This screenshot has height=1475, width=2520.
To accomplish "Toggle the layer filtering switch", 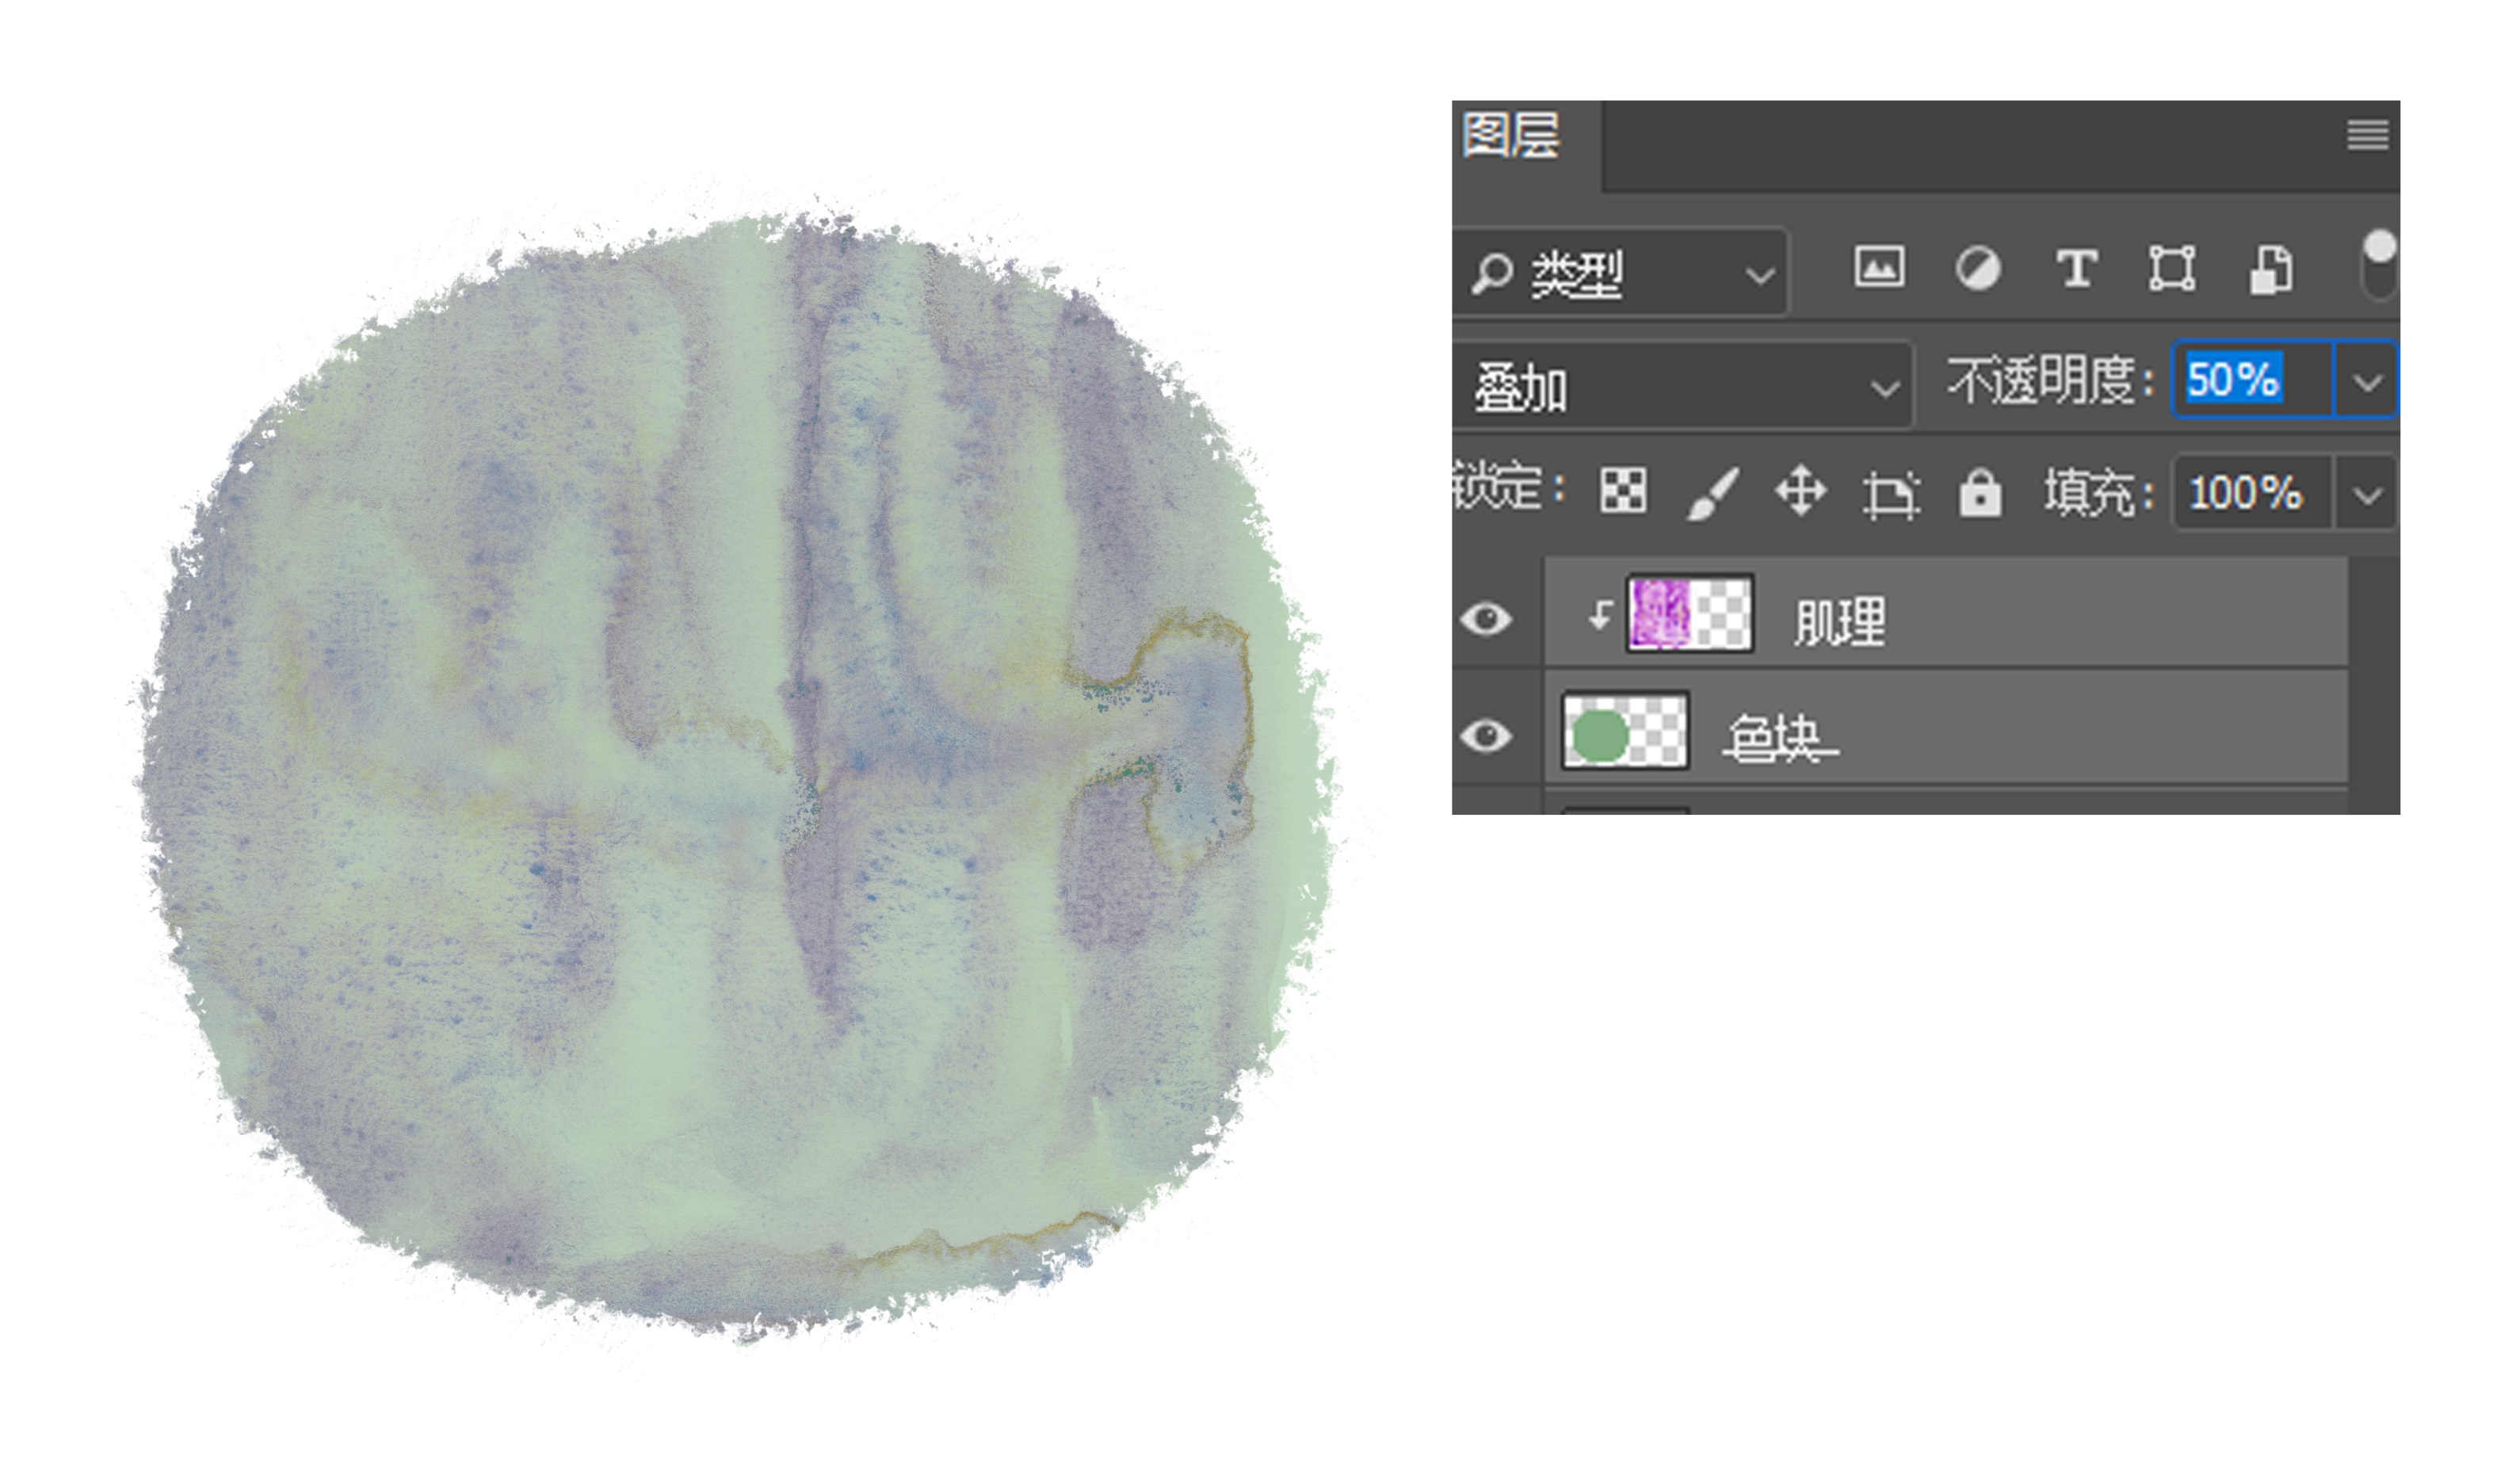I will tap(2379, 265).
